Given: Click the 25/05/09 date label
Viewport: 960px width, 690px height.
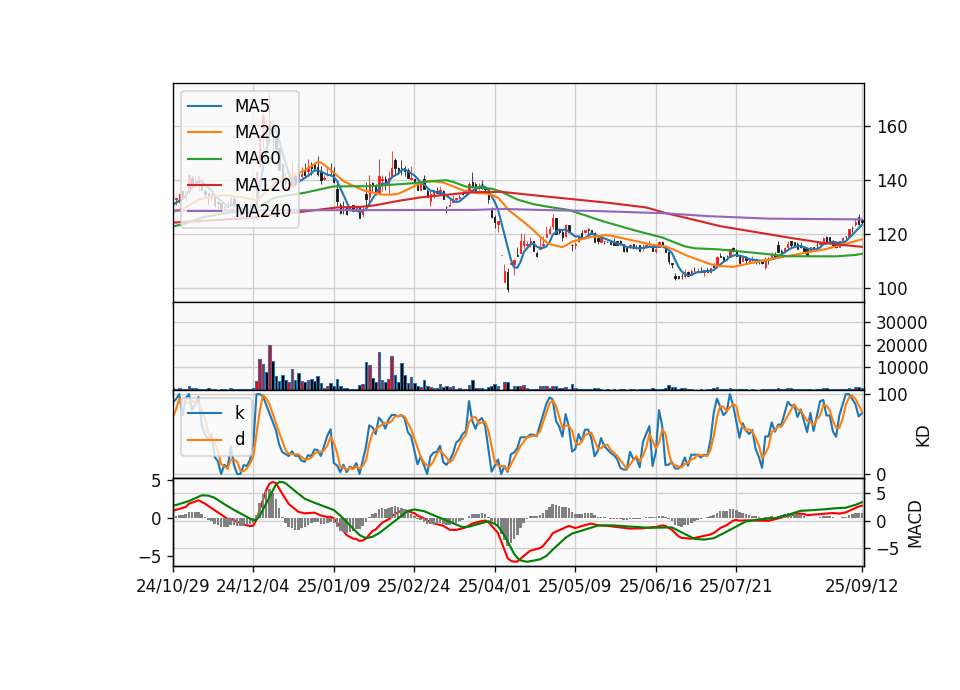Looking at the screenshot, I should [574, 586].
